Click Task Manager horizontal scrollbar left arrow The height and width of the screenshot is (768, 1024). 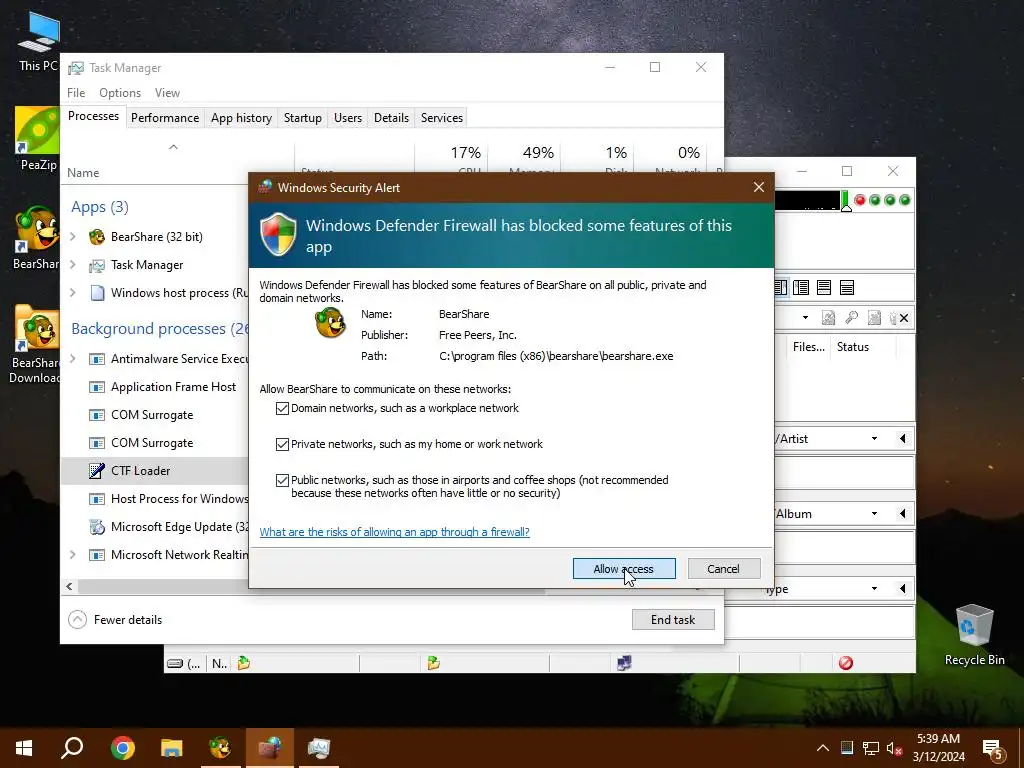(x=69, y=586)
